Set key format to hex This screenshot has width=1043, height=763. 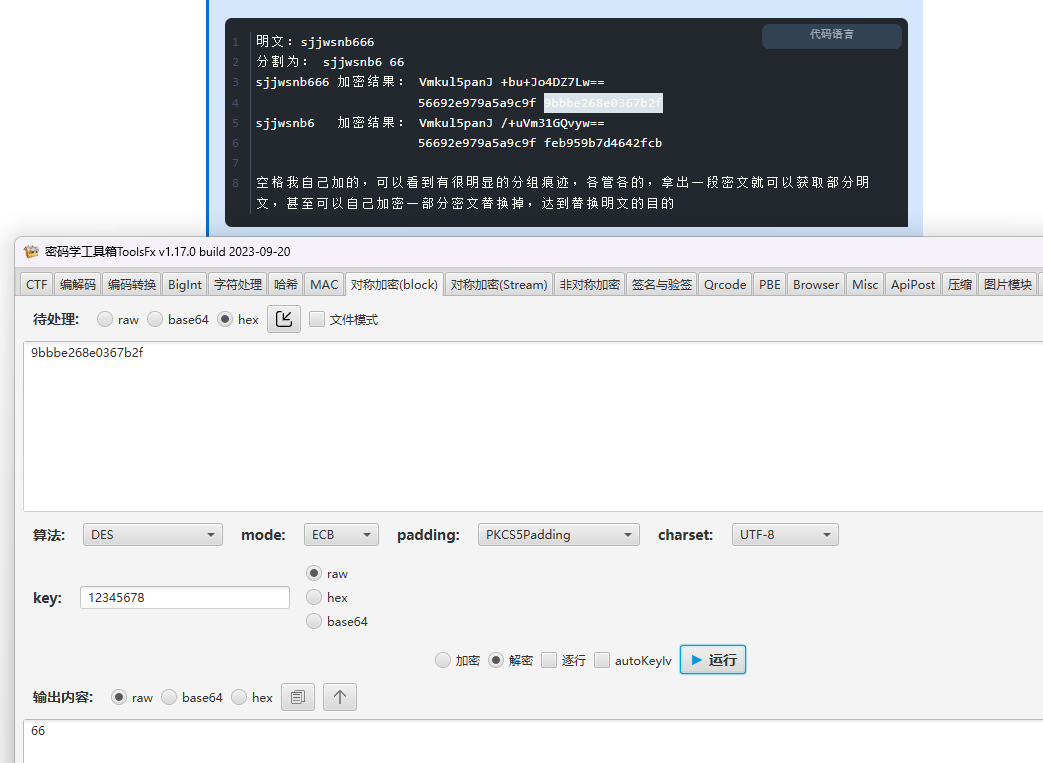[314, 597]
